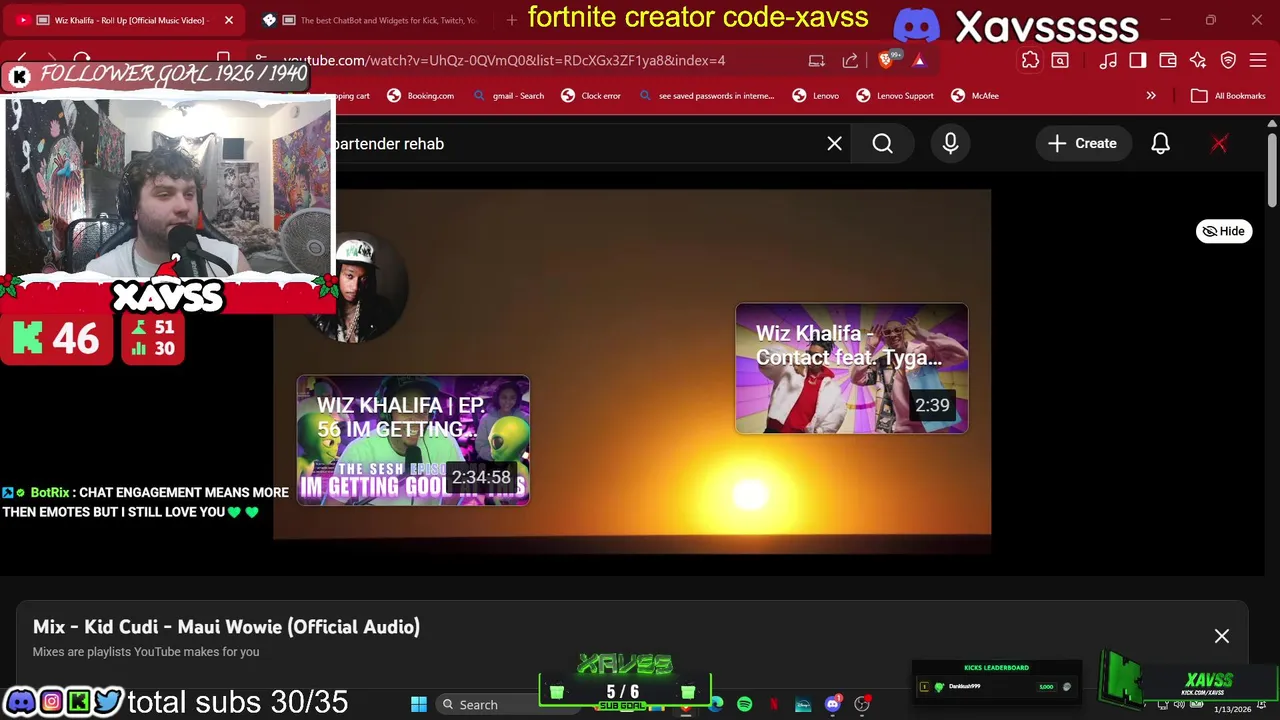Click the Instagram icon in the stream overlay

tap(51, 702)
